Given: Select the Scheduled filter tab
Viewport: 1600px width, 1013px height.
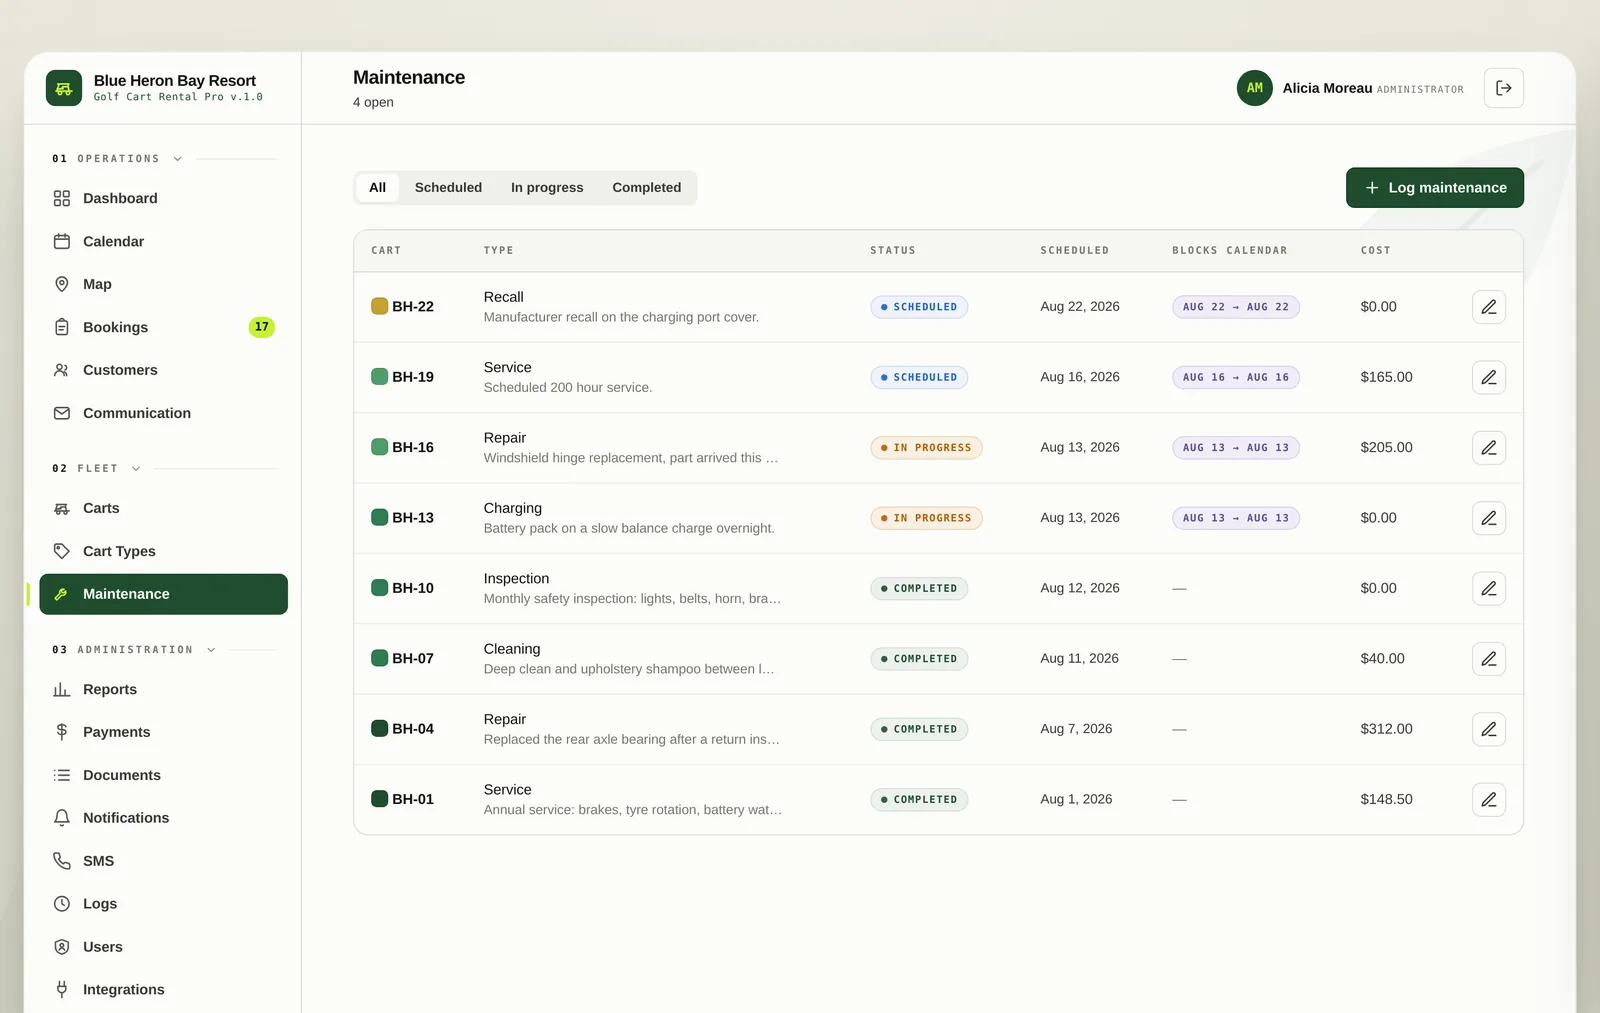Looking at the screenshot, I should click(x=448, y=188).
